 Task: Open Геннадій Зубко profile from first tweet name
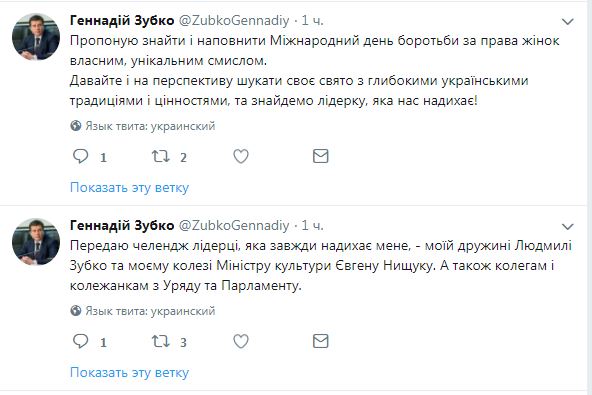pyautogui.click(x=122, y=20)
